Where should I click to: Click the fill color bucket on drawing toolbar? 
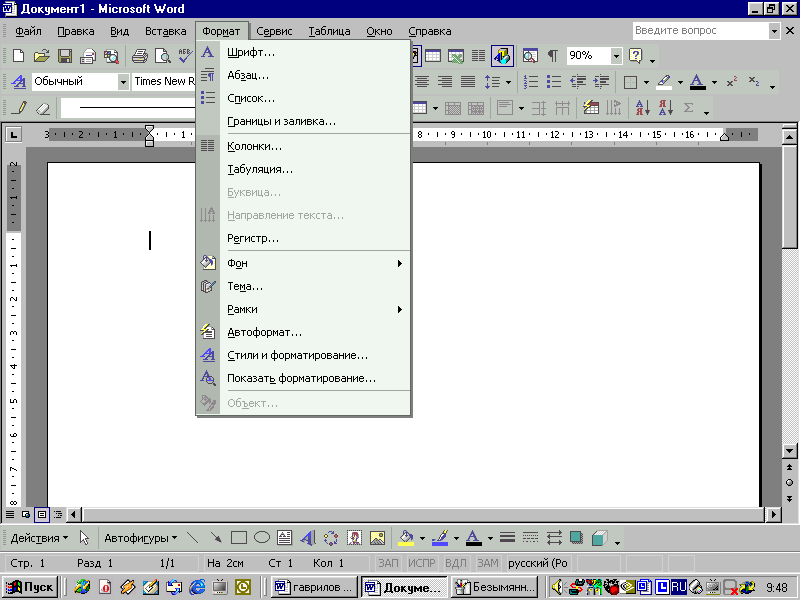click(406, 538)
